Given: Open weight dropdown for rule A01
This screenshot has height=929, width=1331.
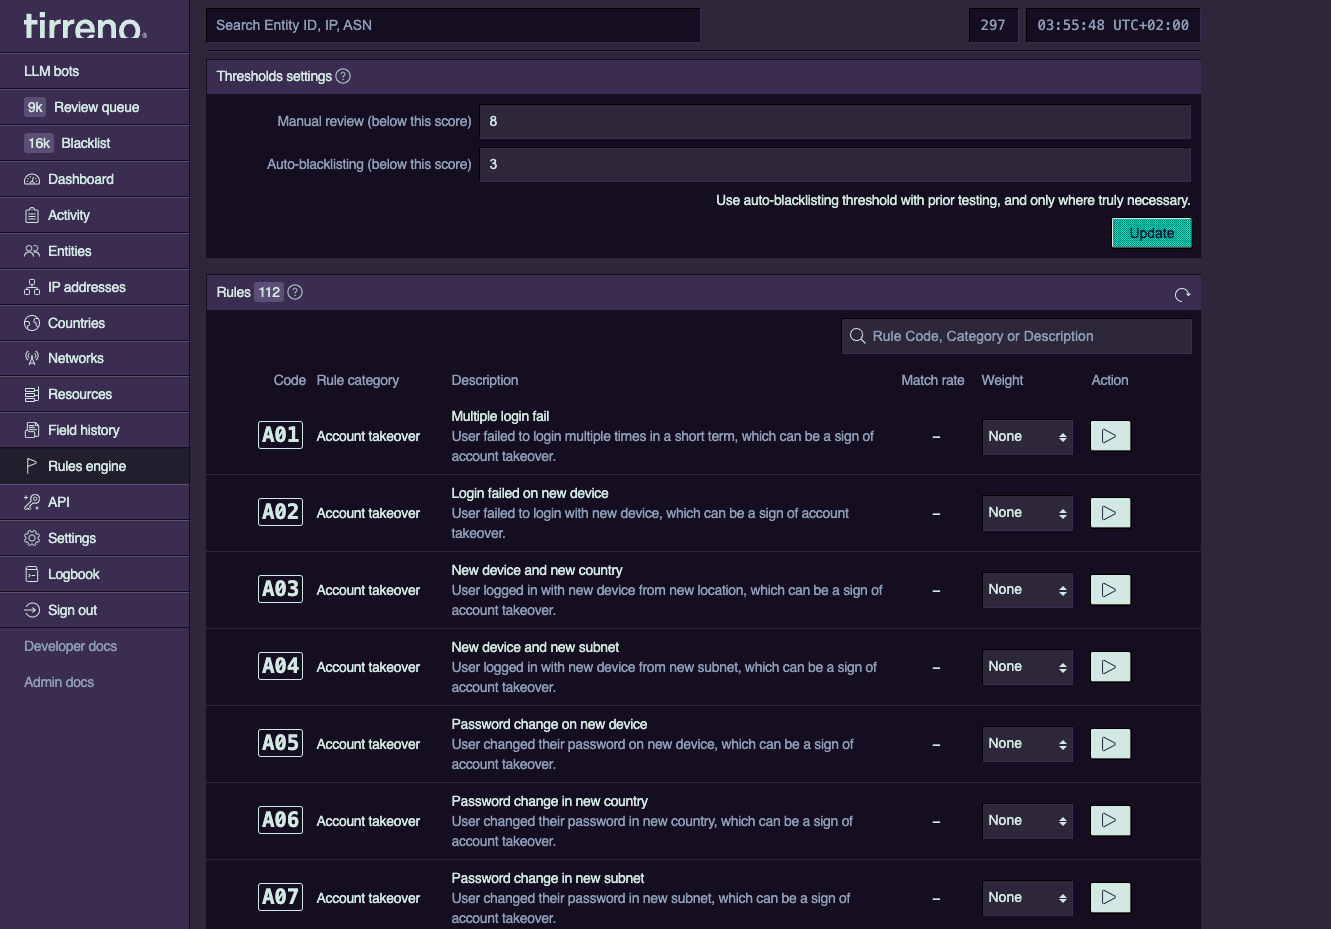Looking at the screenshot, I should click(x=1027, y=437).
